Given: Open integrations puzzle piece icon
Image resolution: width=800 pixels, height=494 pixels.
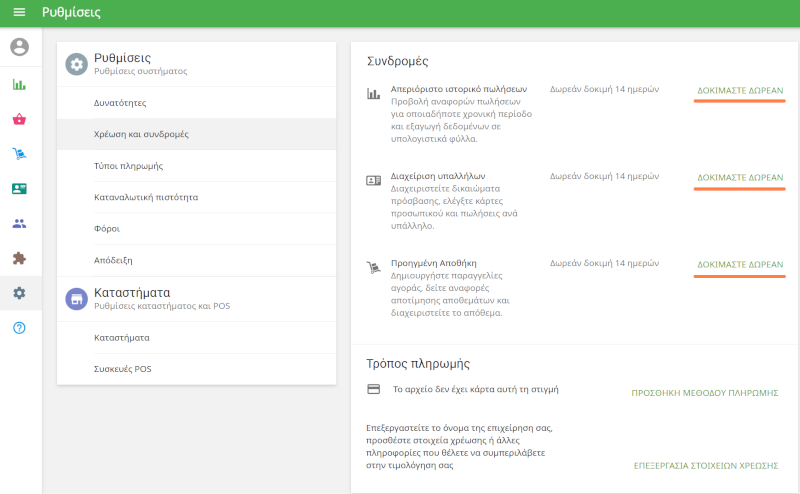Looking at the screenshot, I should (20, 258).
